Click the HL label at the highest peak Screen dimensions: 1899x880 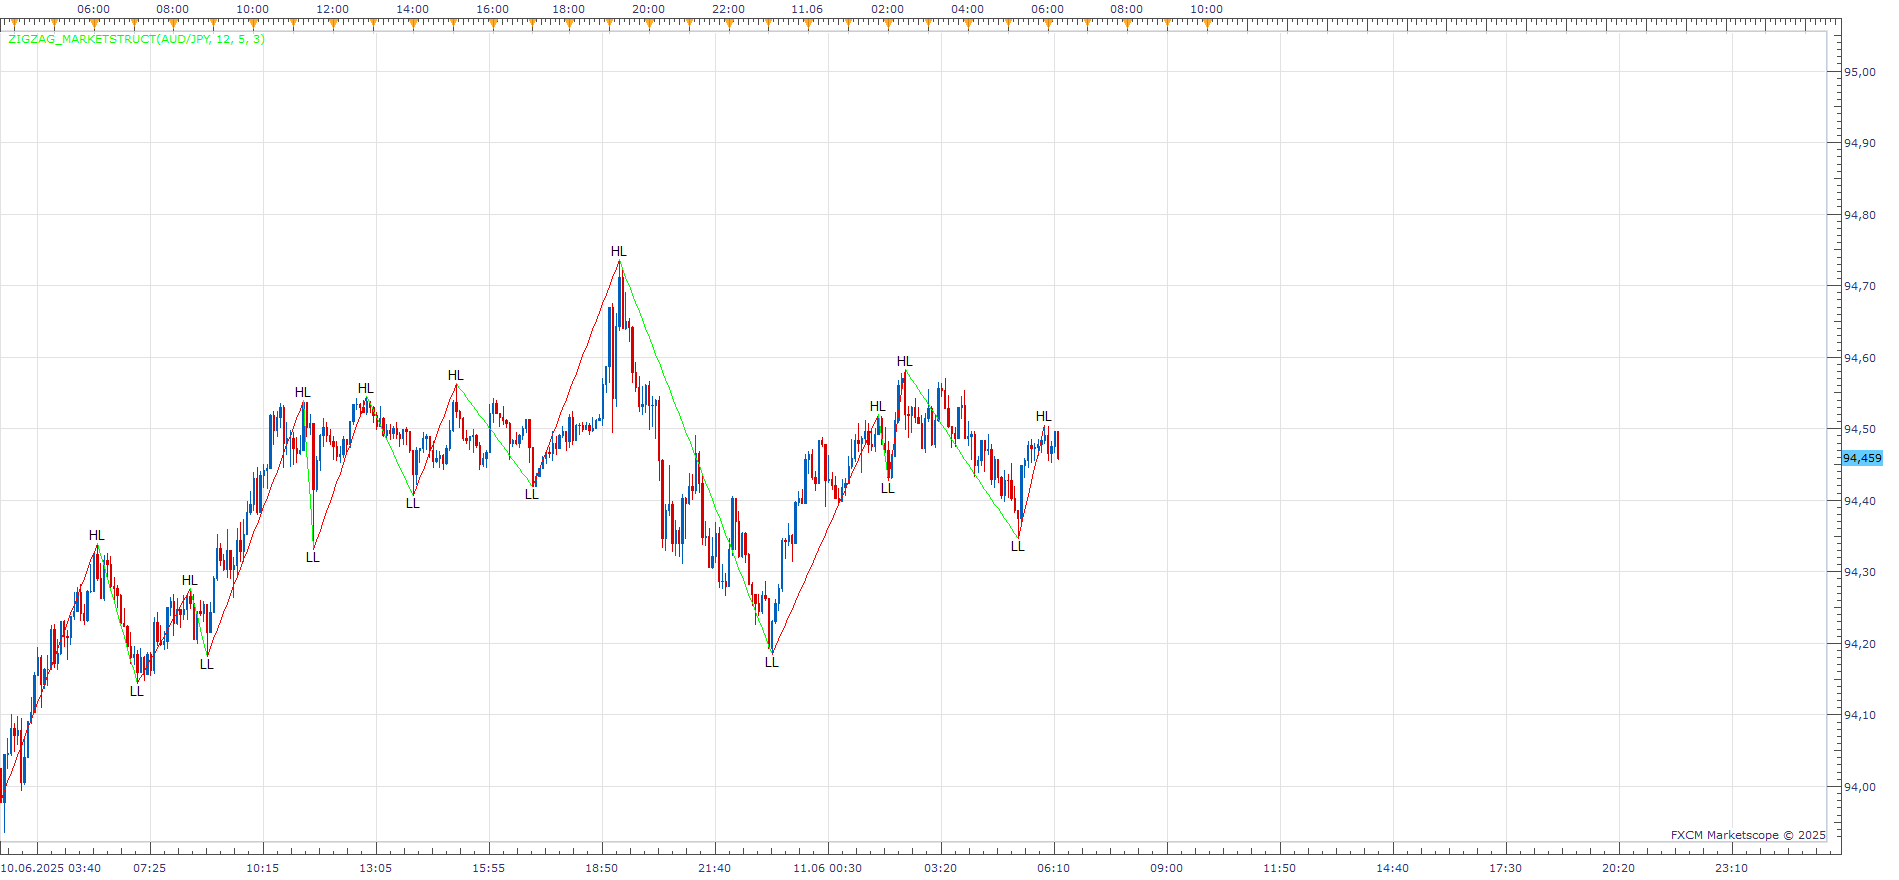619,252
